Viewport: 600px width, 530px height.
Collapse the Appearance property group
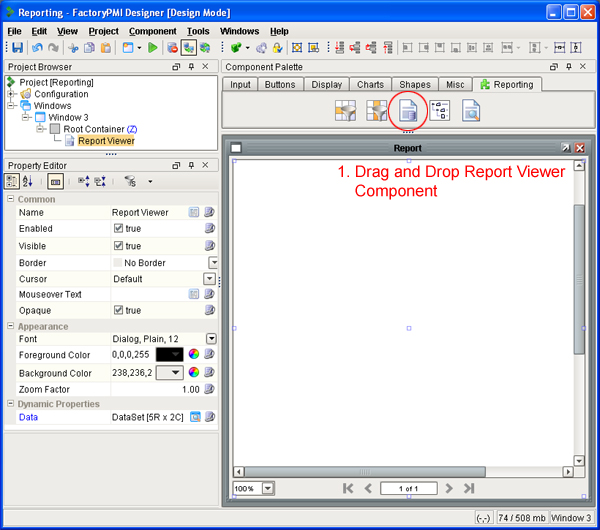click(x=11, y=326)
